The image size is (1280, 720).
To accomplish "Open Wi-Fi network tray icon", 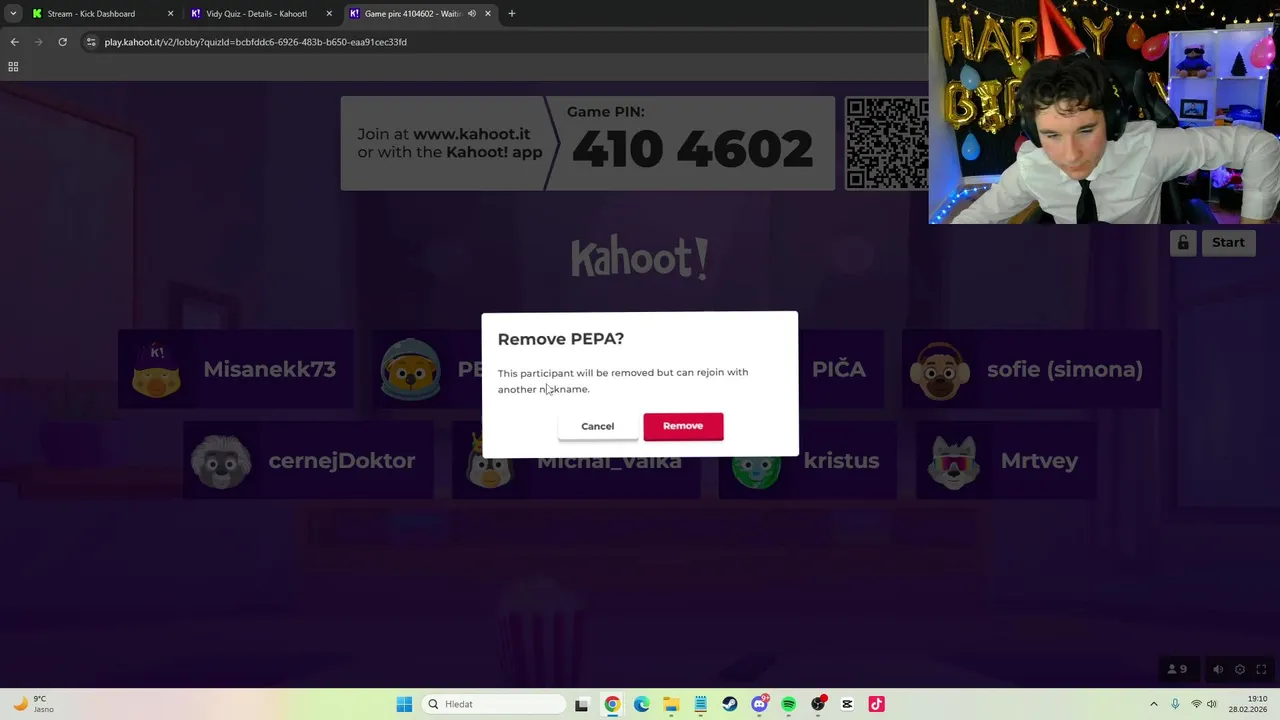I will pyautogui.click(x=1196, y=704).
